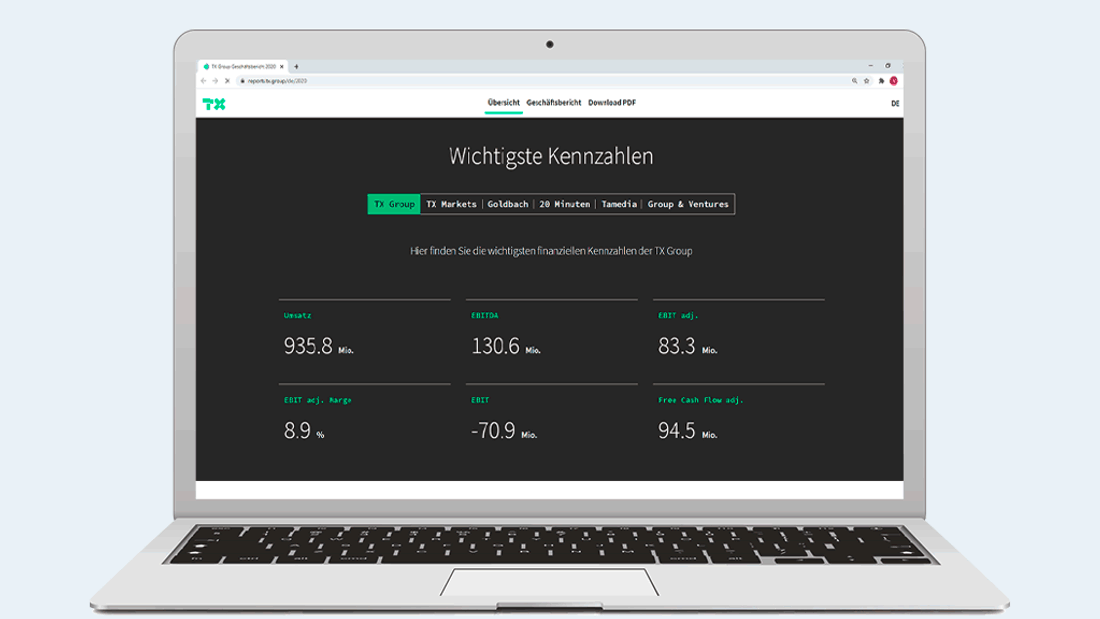Click the Download PDF link
Screen dimensions: 1100x619
point(614,103)
